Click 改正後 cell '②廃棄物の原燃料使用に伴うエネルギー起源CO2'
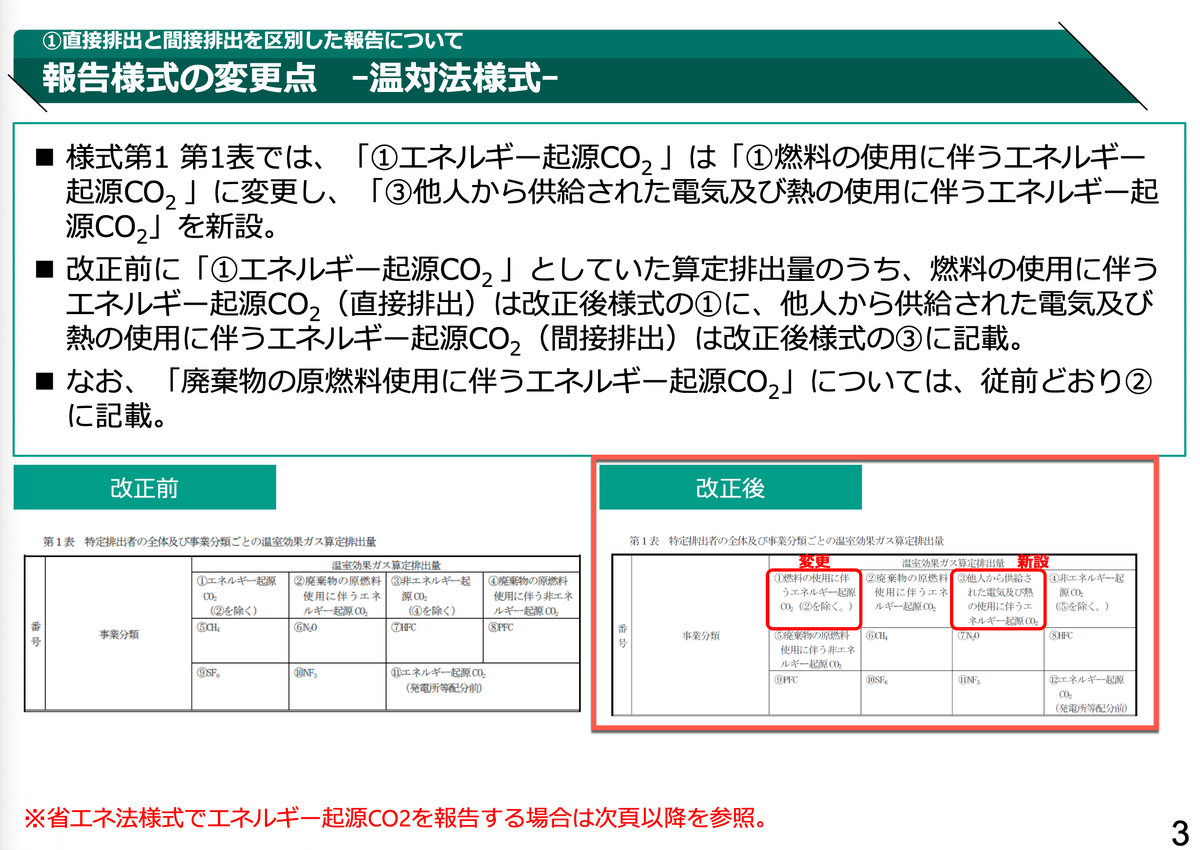 coord(905,599)
